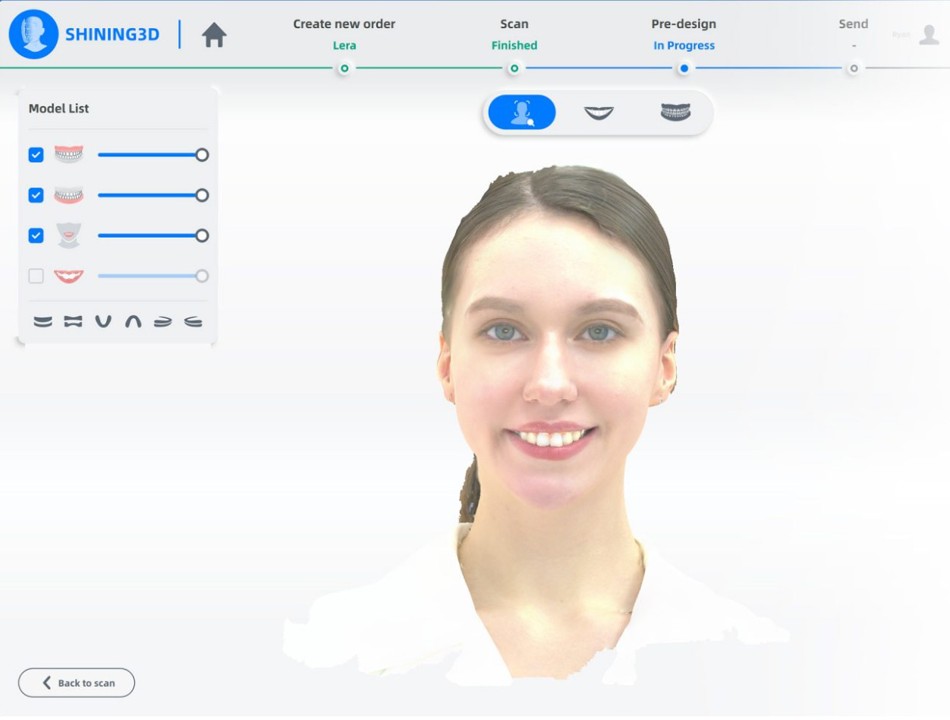
Task: Select the first jaw view icon below the model list
Action: [43, 322]
